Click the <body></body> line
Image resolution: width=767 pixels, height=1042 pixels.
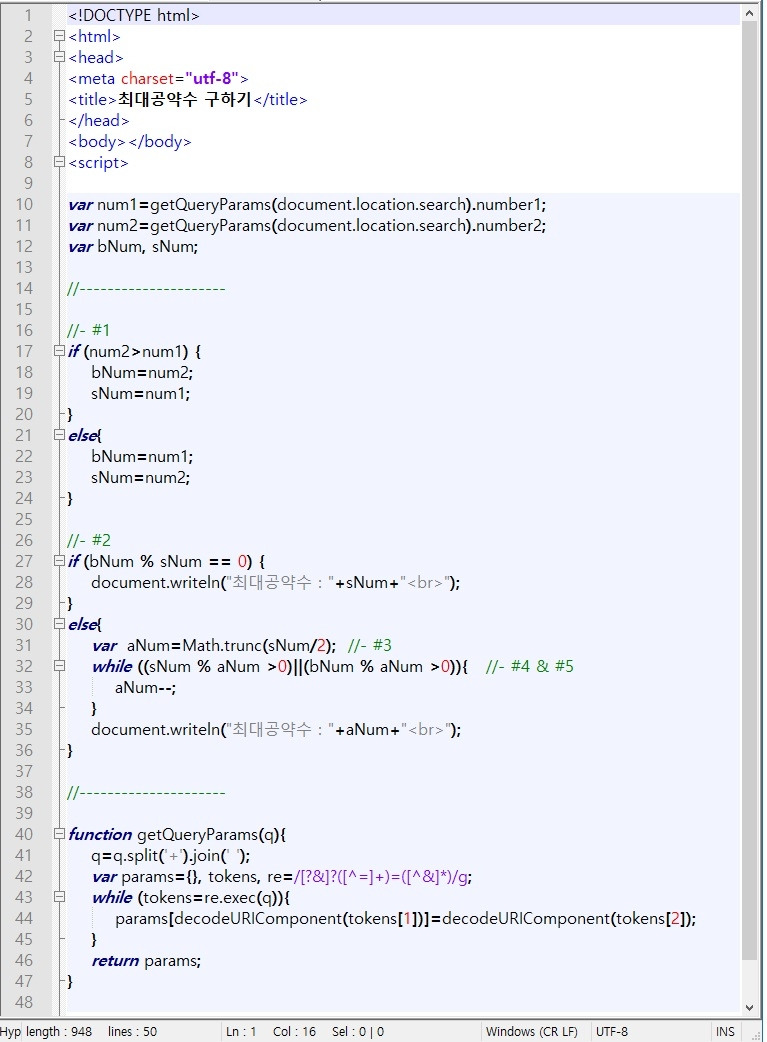[x=130, y=141]
